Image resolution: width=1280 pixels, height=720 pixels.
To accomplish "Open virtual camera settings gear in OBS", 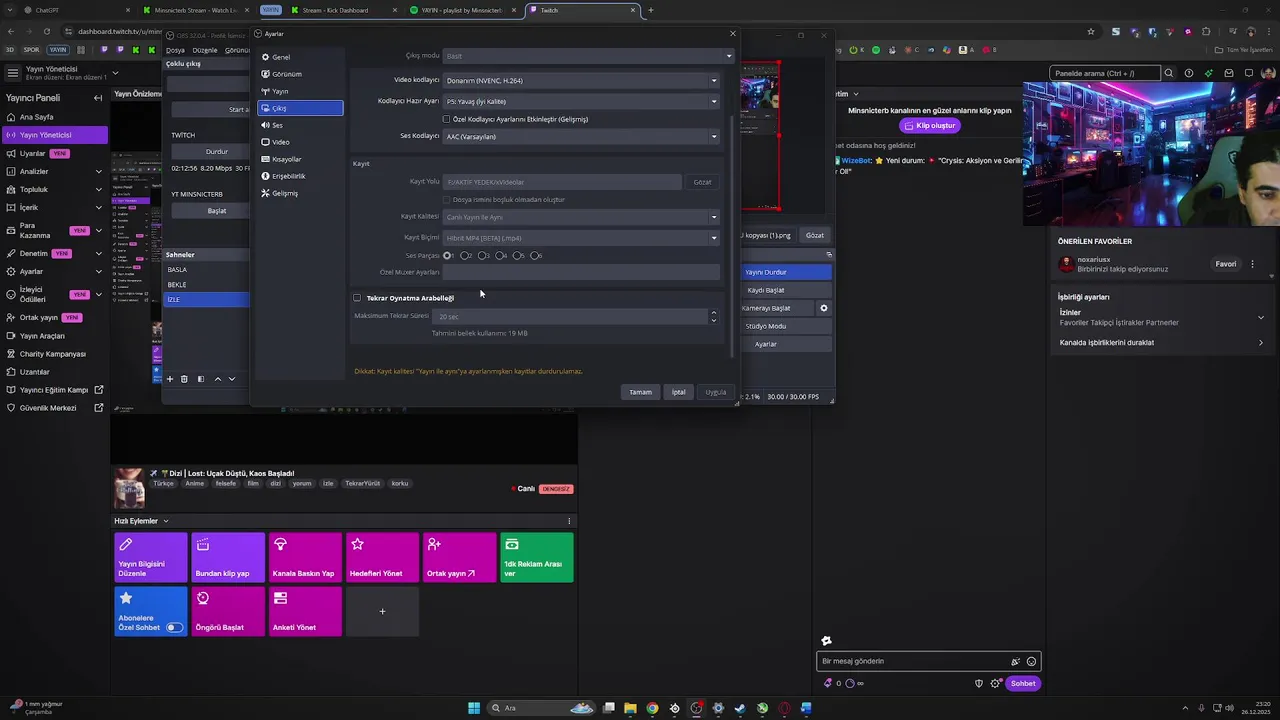I will tap(824, 308).
